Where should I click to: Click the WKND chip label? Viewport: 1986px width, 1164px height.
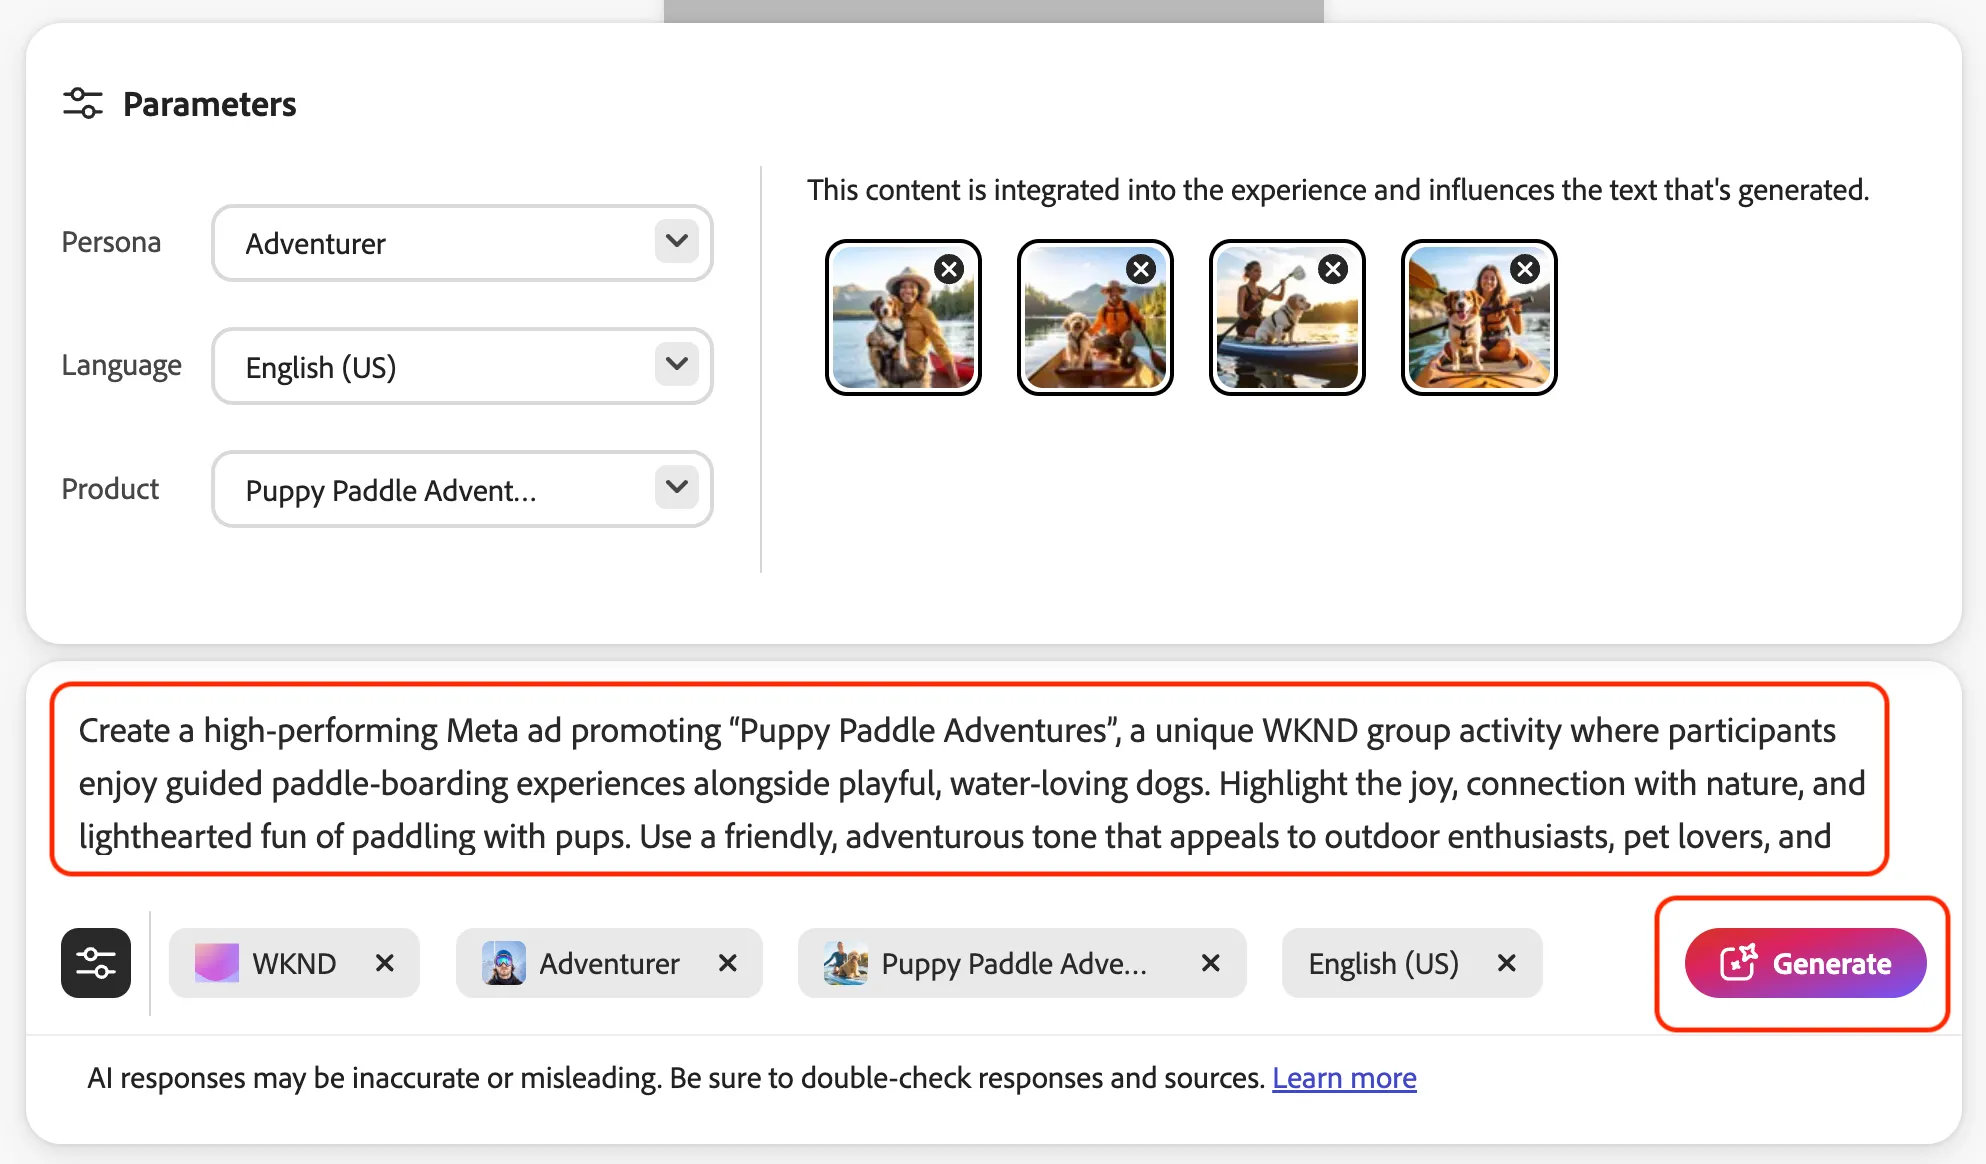pyautogui.click(x=294, y=963)
